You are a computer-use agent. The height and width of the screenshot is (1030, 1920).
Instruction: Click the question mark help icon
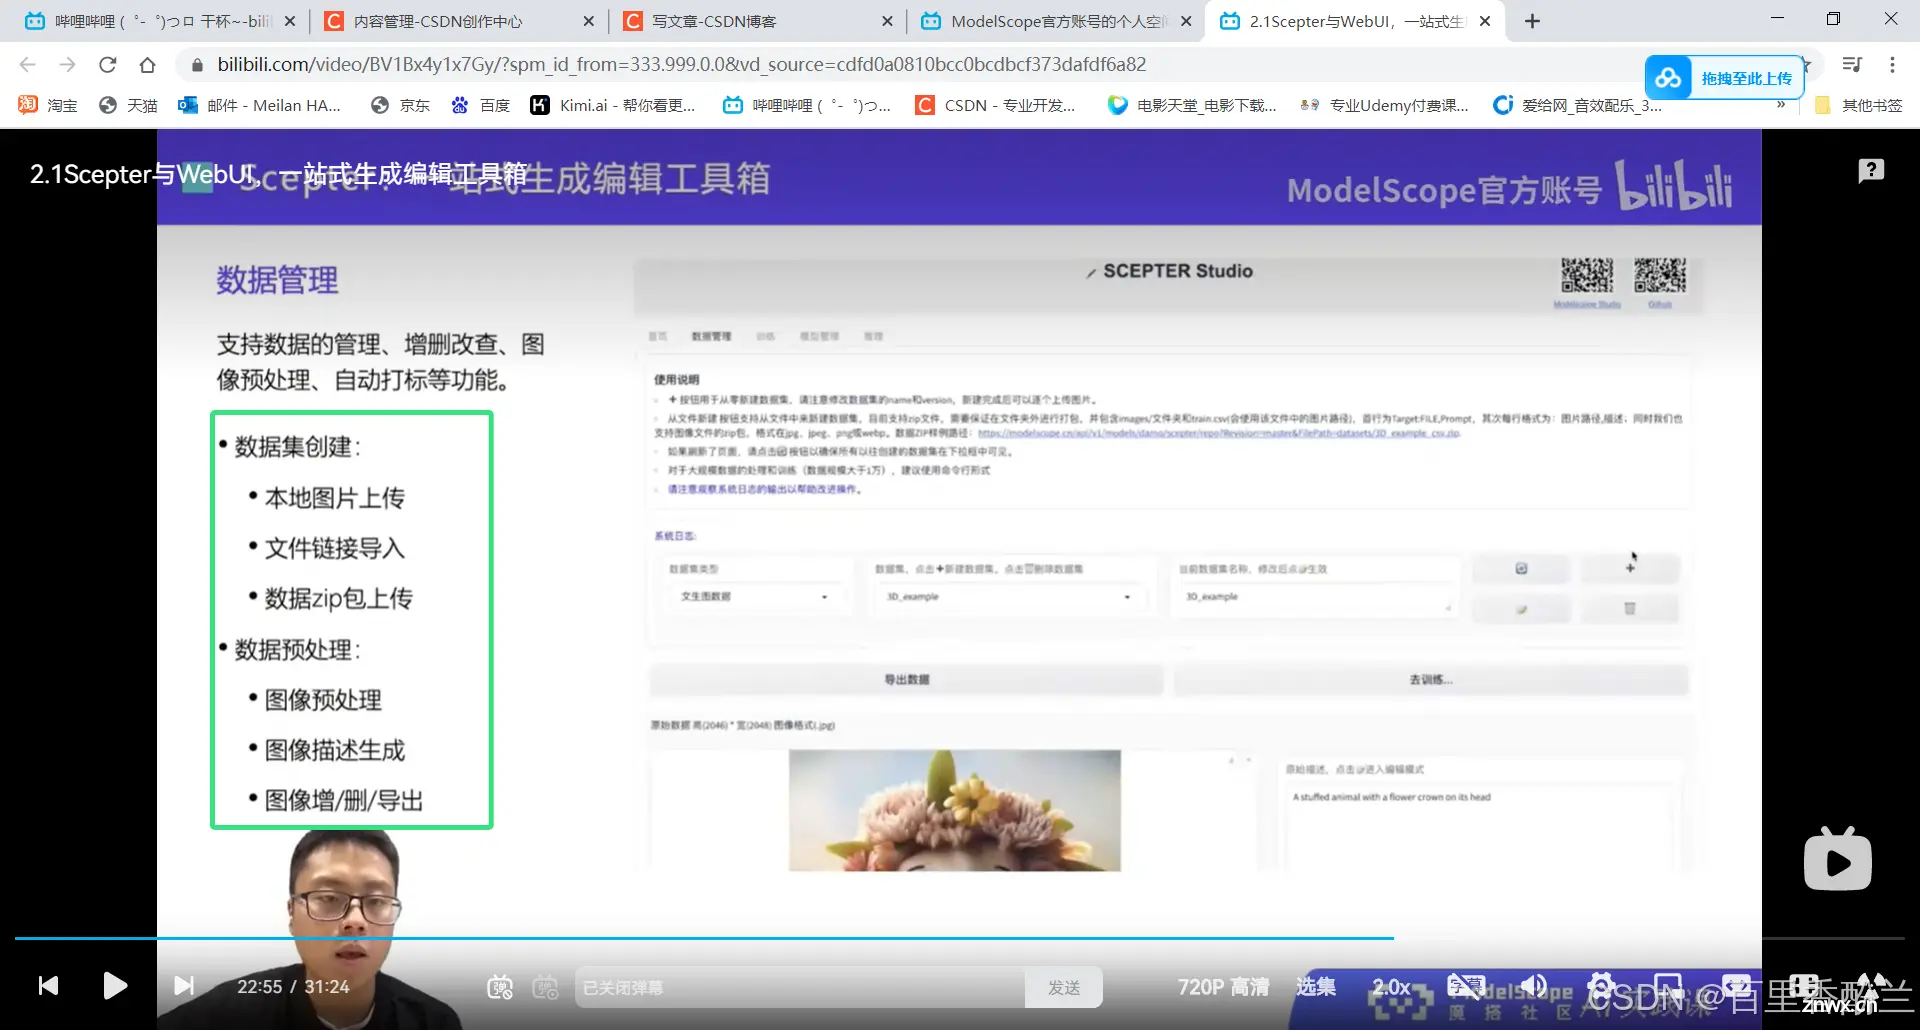[x=1871, y=171]
